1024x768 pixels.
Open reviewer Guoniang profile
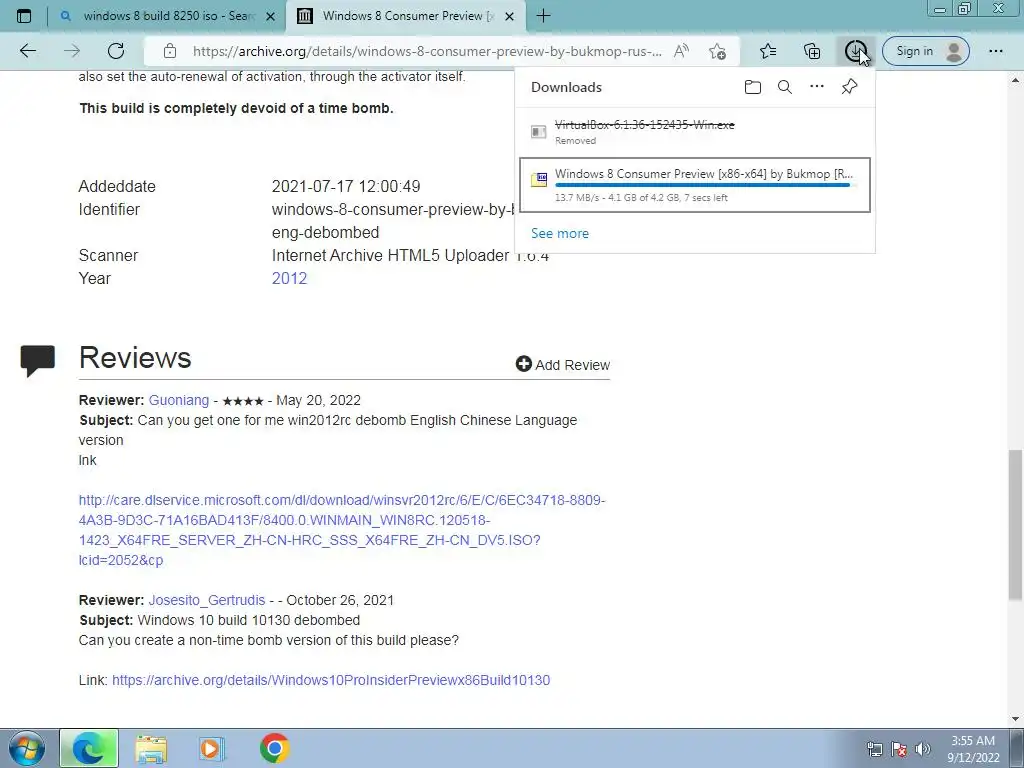(179, 400)
